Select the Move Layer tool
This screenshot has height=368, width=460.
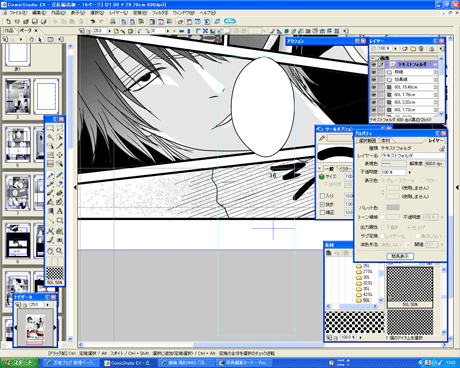(59, 155)
